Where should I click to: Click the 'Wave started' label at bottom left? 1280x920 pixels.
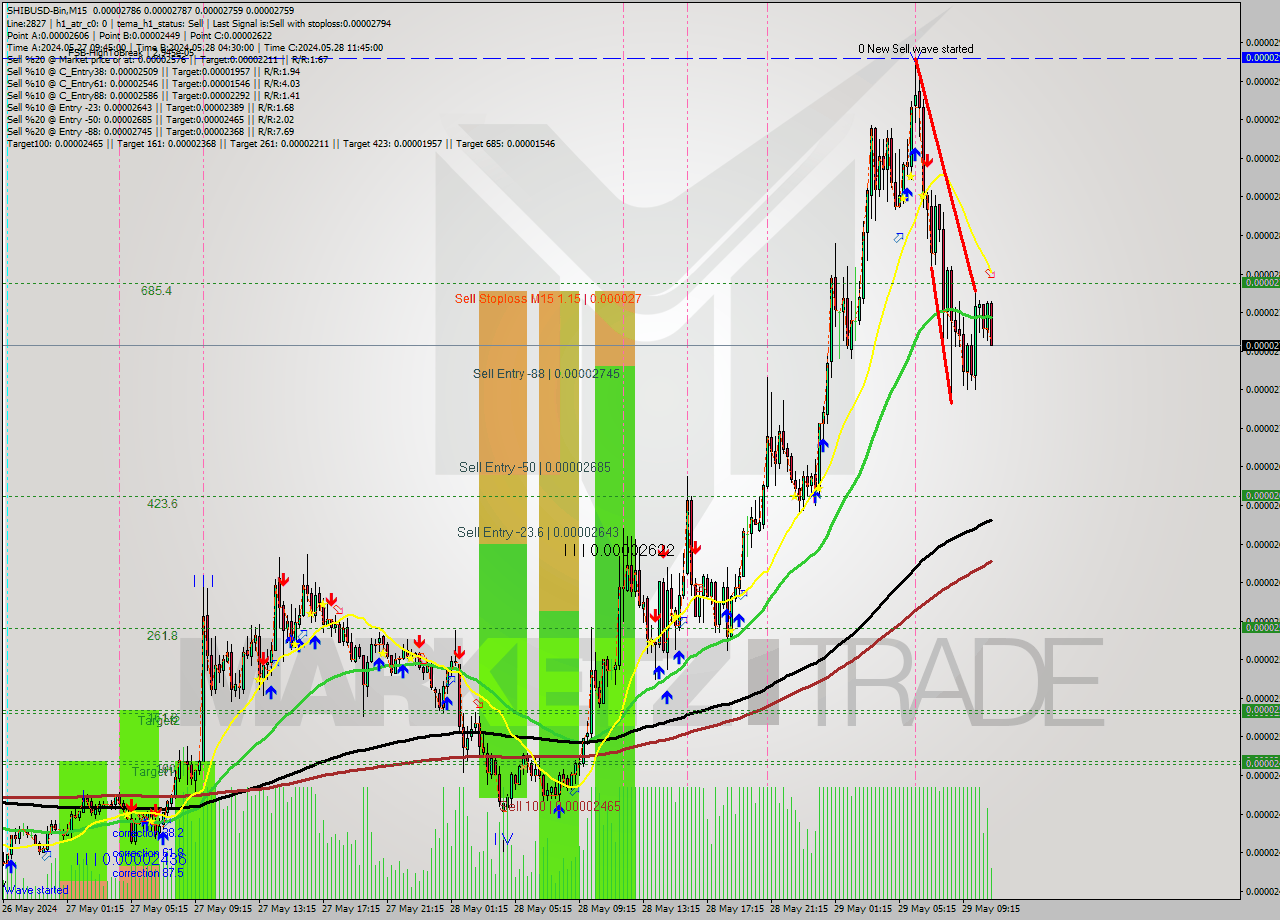(x=37, y=890)
